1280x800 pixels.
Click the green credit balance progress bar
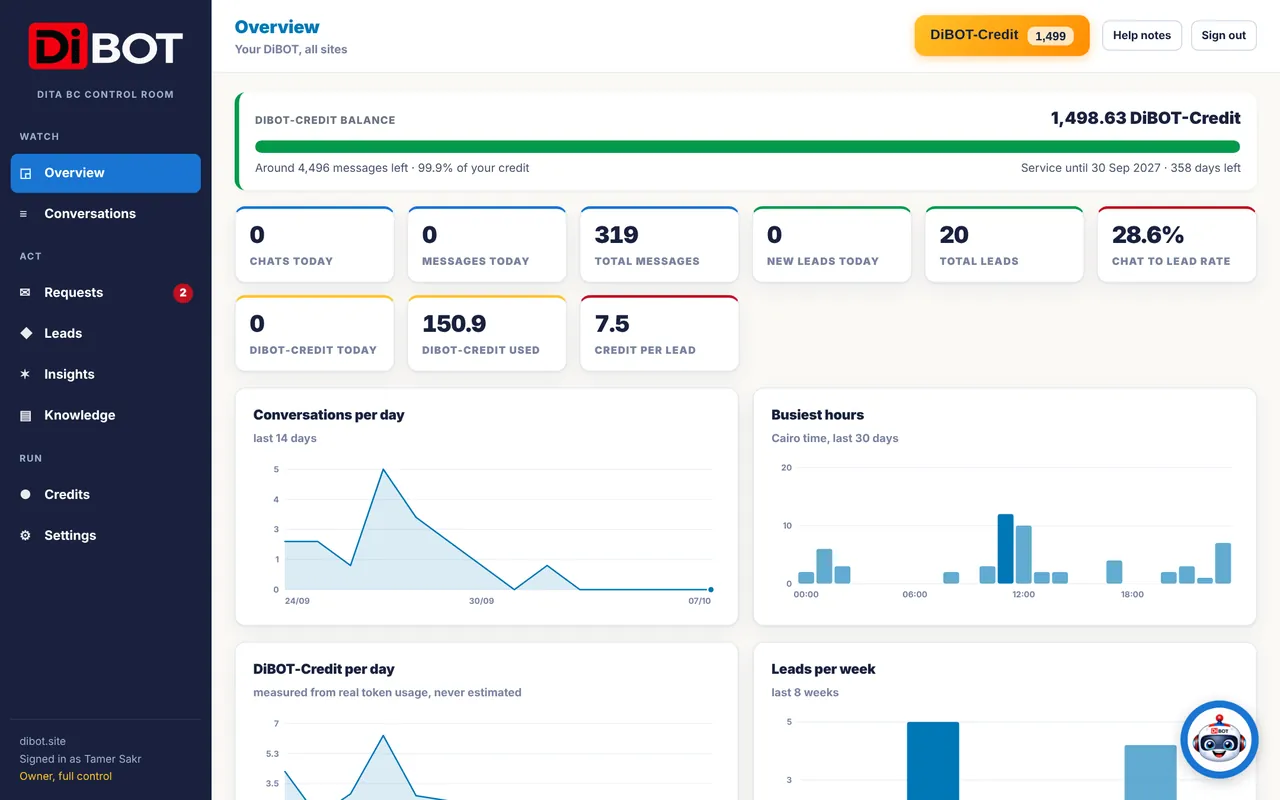tap(747, 146)
